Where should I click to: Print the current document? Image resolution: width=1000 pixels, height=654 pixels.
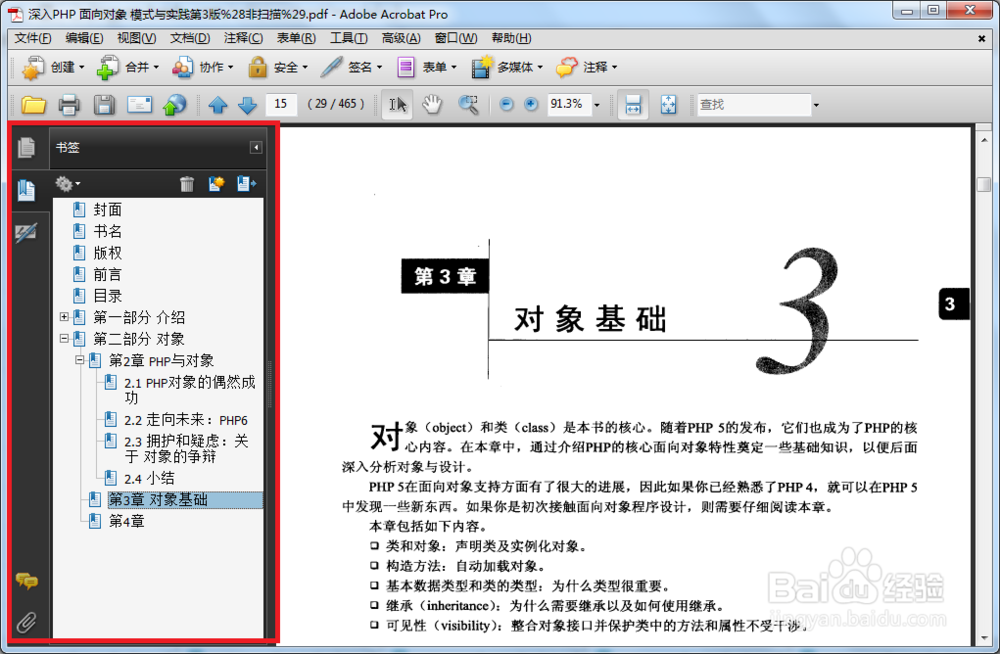pos(69,104)
